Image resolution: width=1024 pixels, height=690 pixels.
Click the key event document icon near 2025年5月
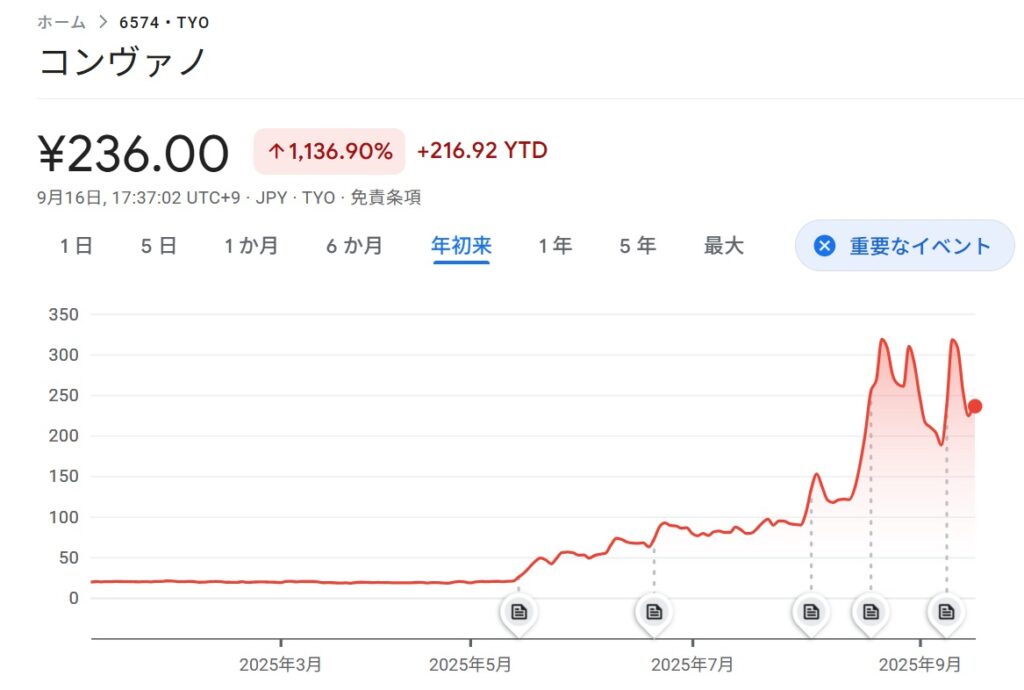click(518, 611)
